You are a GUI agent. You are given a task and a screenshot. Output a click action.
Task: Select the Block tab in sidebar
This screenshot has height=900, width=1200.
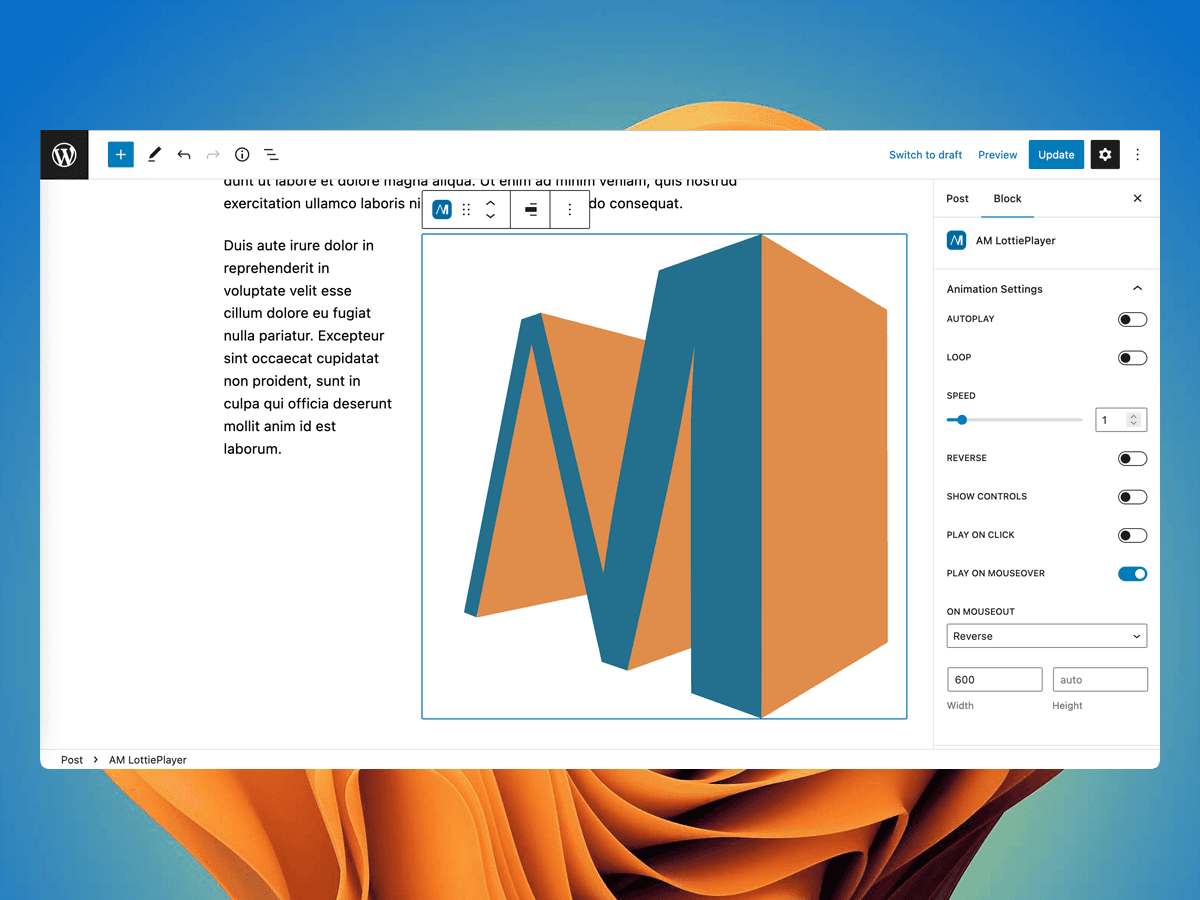click(x=1007, y=198)
